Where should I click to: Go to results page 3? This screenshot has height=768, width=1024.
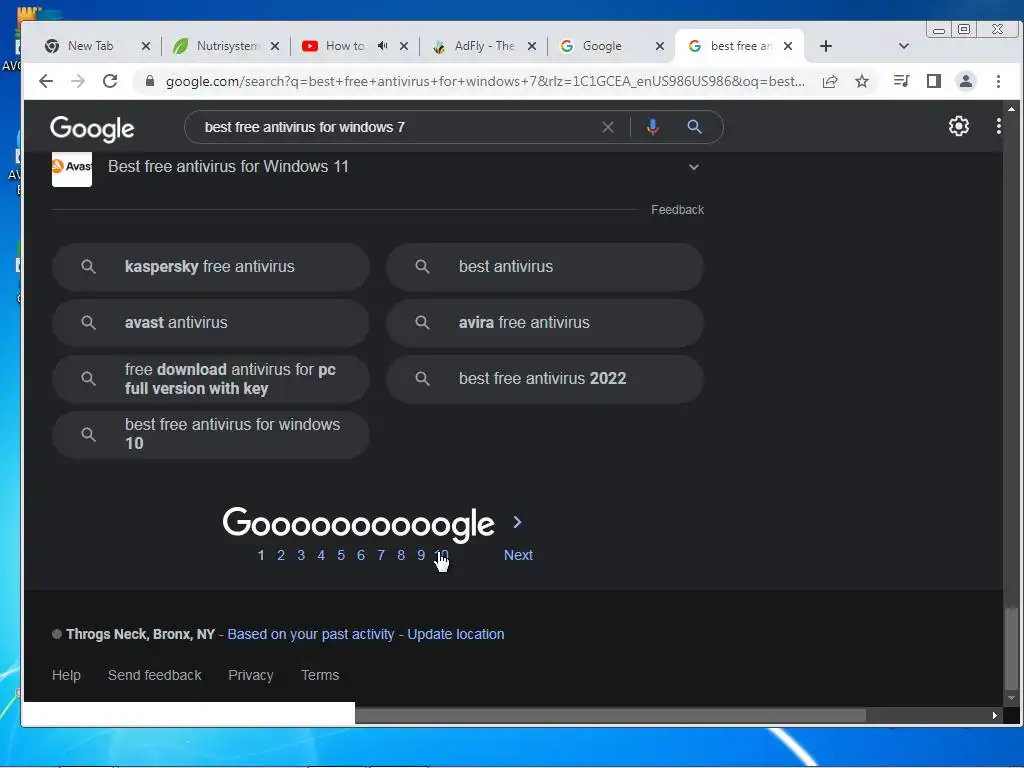301,555
